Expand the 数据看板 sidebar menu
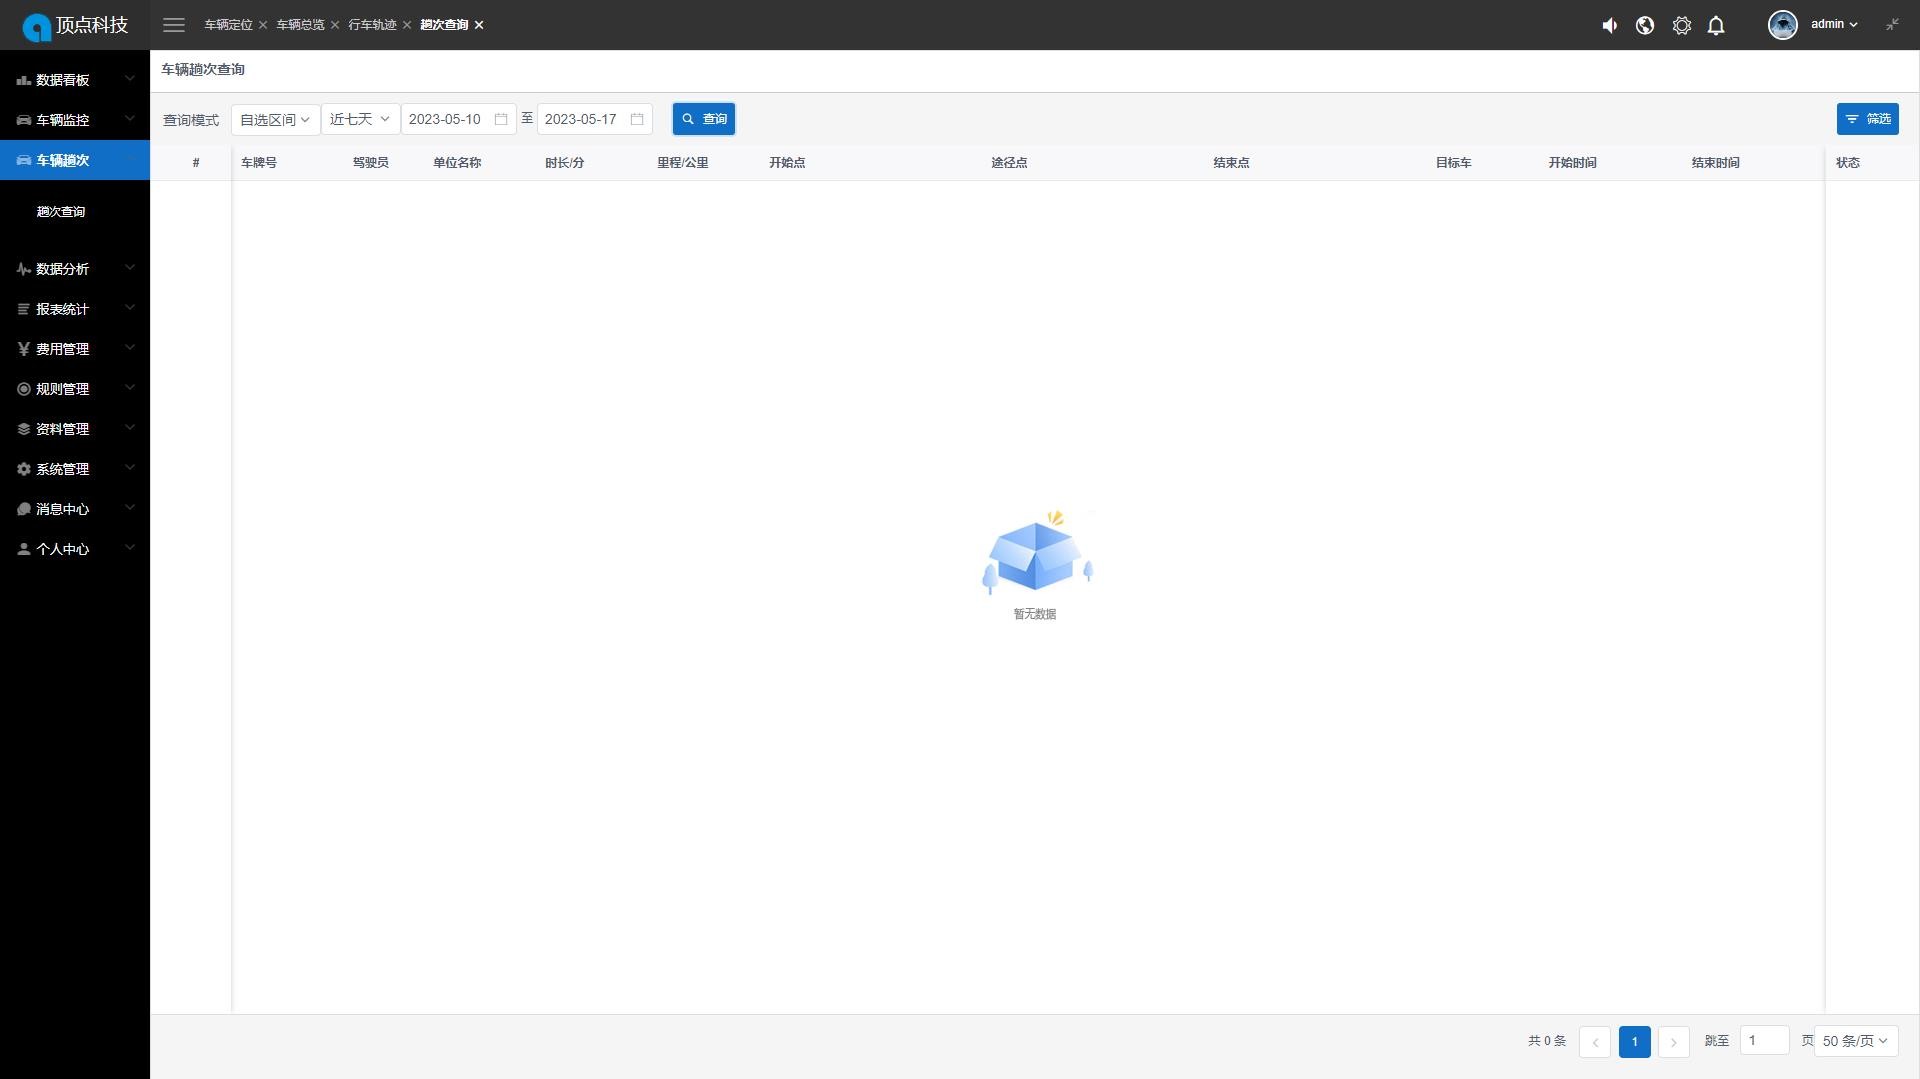 pos(75,80)
